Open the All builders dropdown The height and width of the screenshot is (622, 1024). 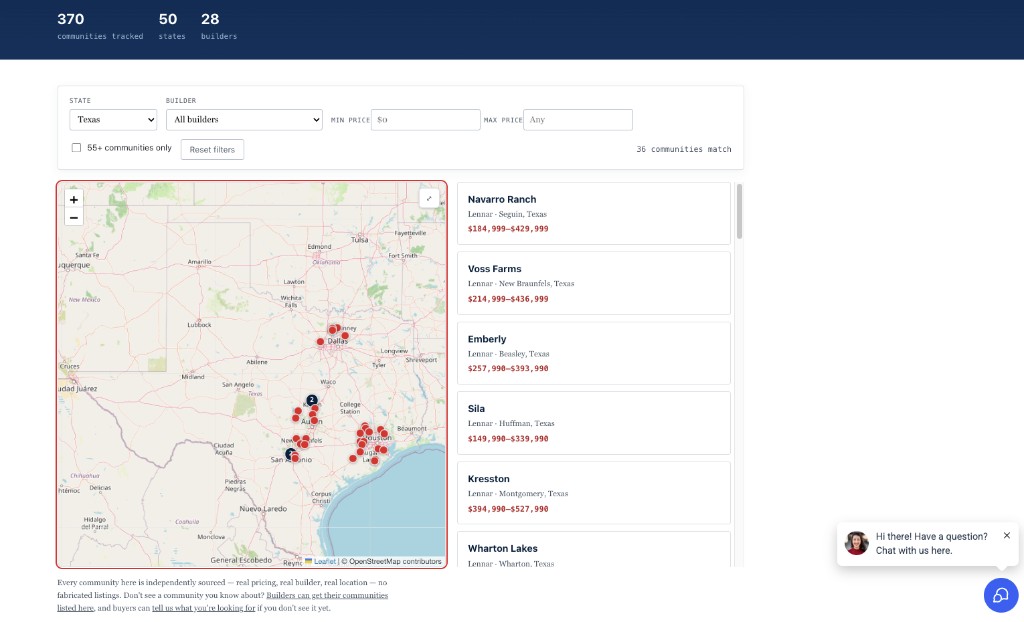pyautogui.click(x=244, y=120)
